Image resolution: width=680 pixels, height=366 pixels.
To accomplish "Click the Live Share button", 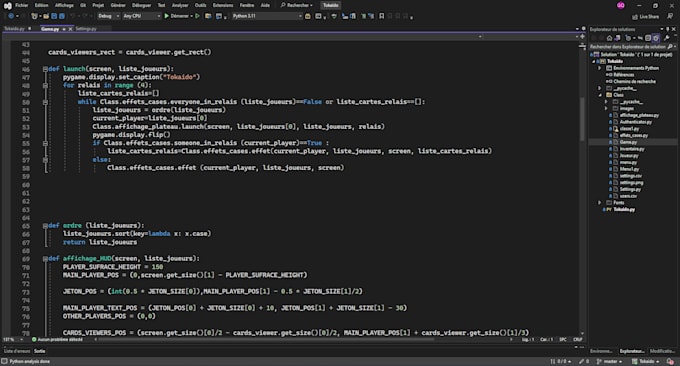I will 645,16.
